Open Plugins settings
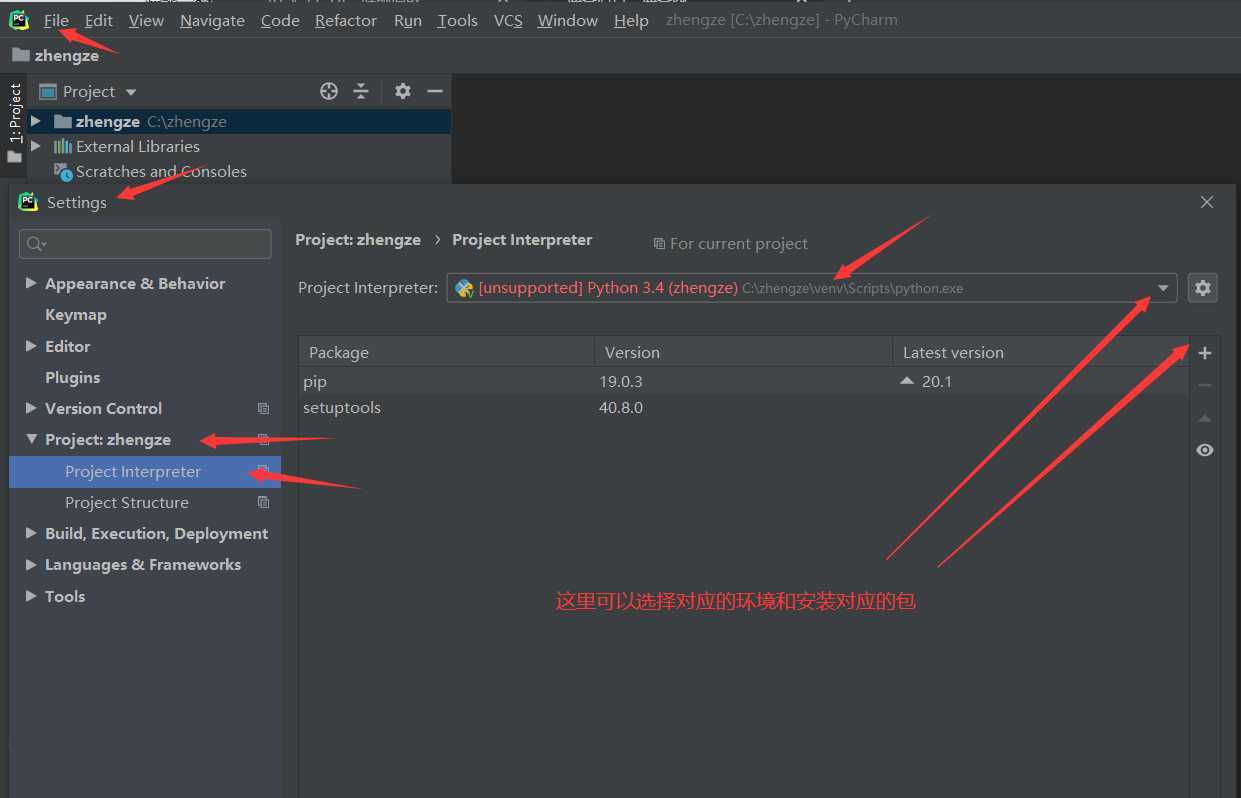1241x798 pixels. click(73, 377)
